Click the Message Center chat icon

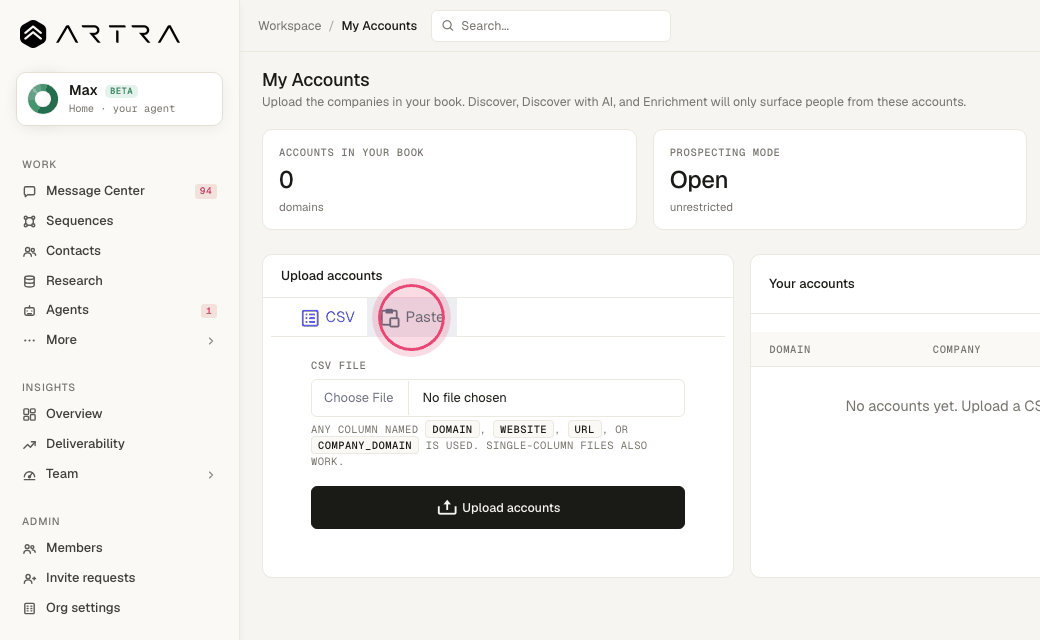tap(29, 192)
